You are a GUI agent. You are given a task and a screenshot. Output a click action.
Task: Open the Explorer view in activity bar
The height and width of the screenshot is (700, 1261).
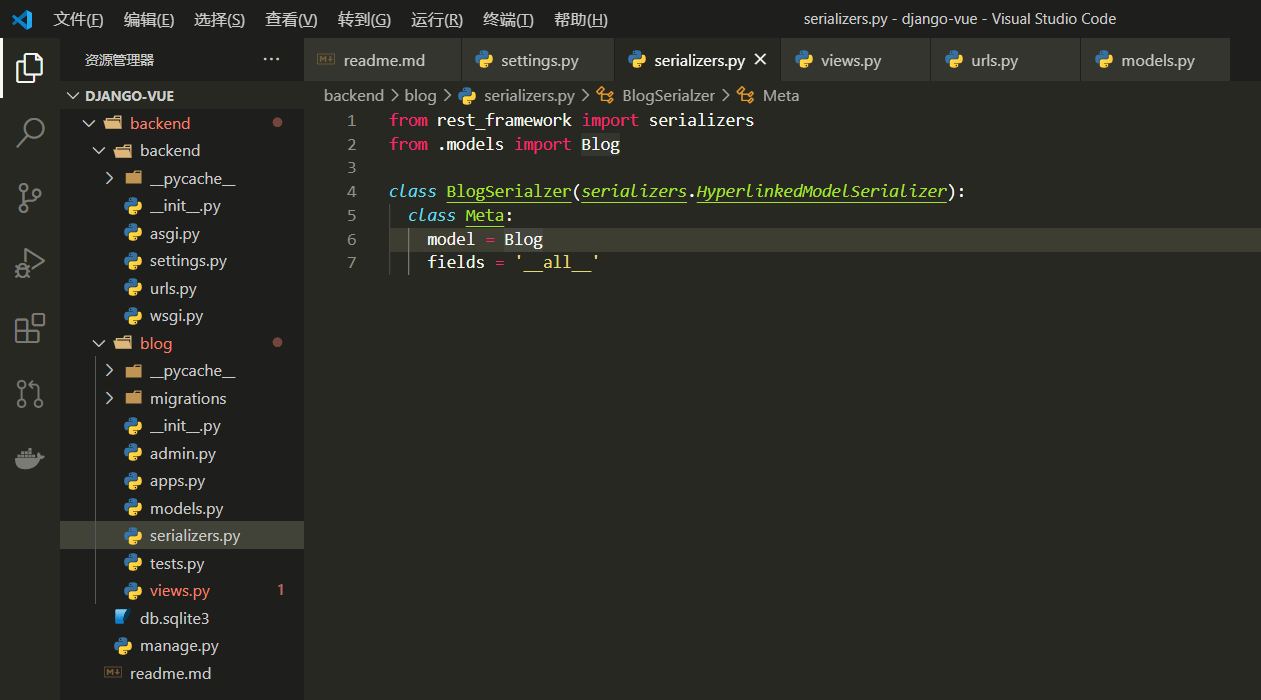pyautogui.click(x=30, y=68)
